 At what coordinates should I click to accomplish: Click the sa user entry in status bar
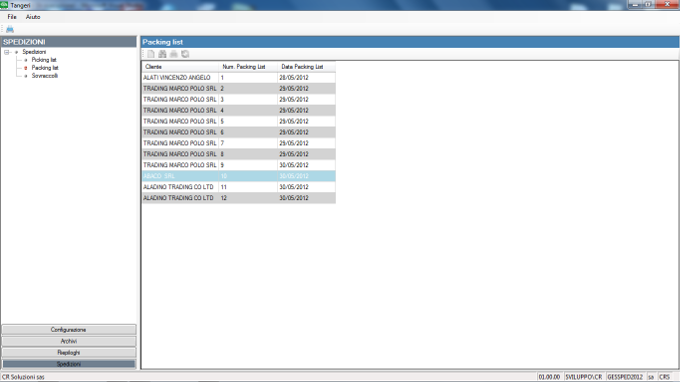point(651,377)
